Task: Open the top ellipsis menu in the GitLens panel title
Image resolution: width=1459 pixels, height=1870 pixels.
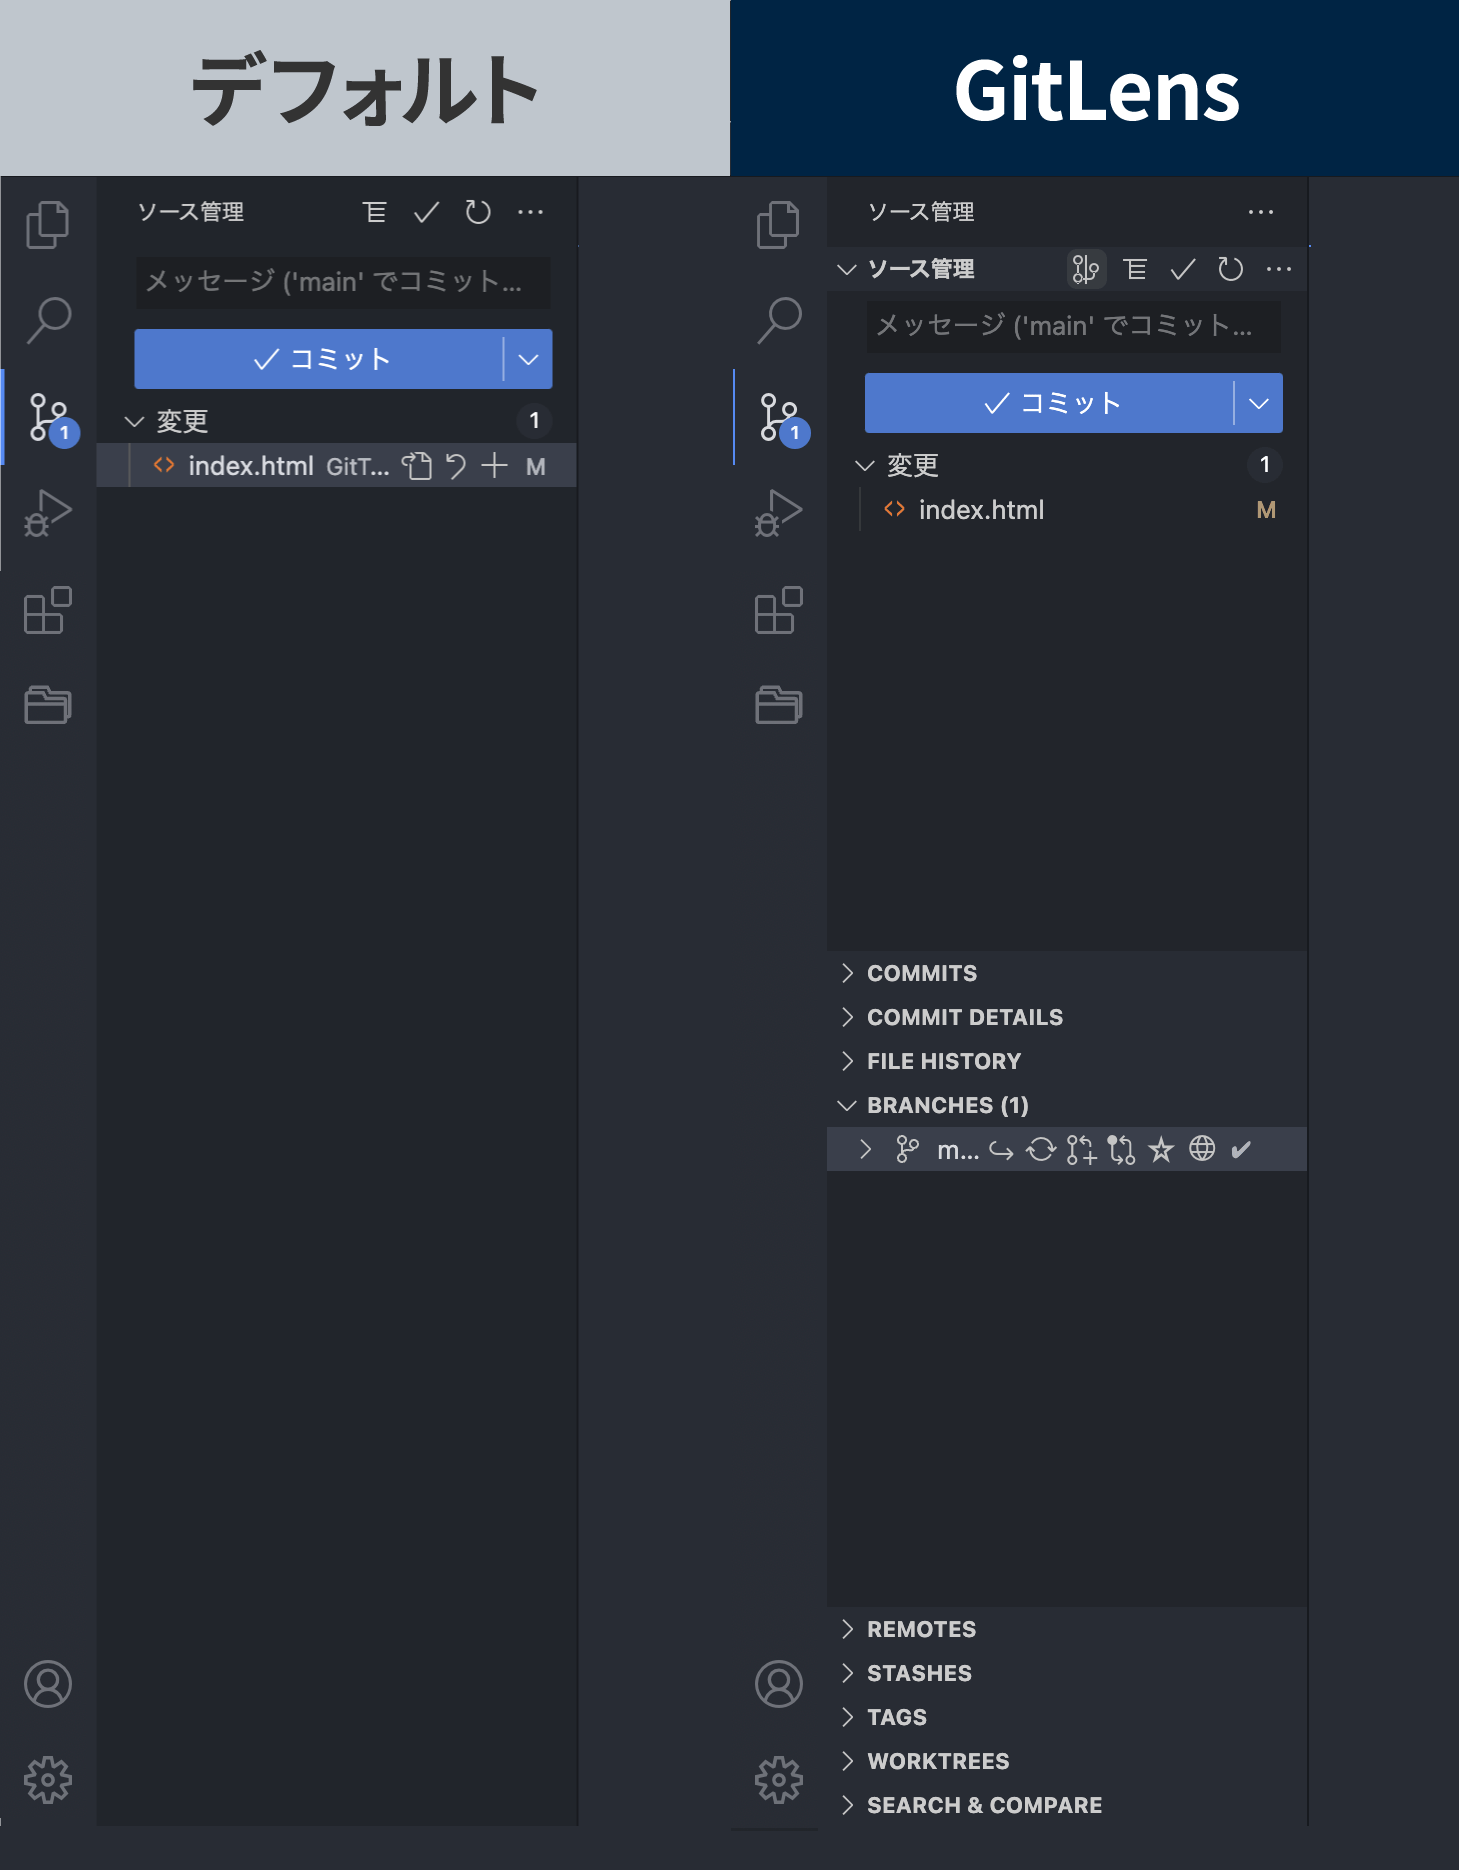Action: [x=1261, y=212]
